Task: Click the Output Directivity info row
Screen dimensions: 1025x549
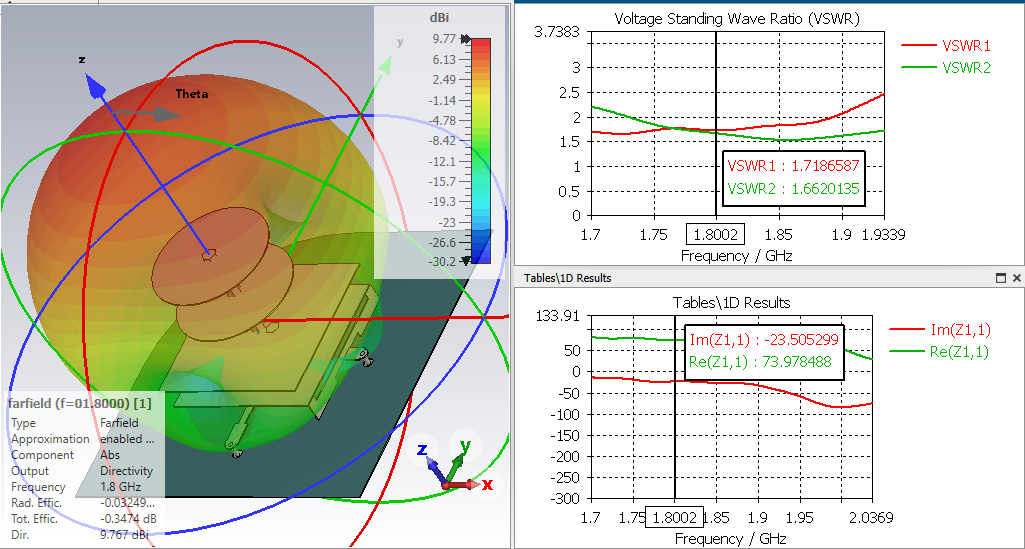Action: (84, 471)
